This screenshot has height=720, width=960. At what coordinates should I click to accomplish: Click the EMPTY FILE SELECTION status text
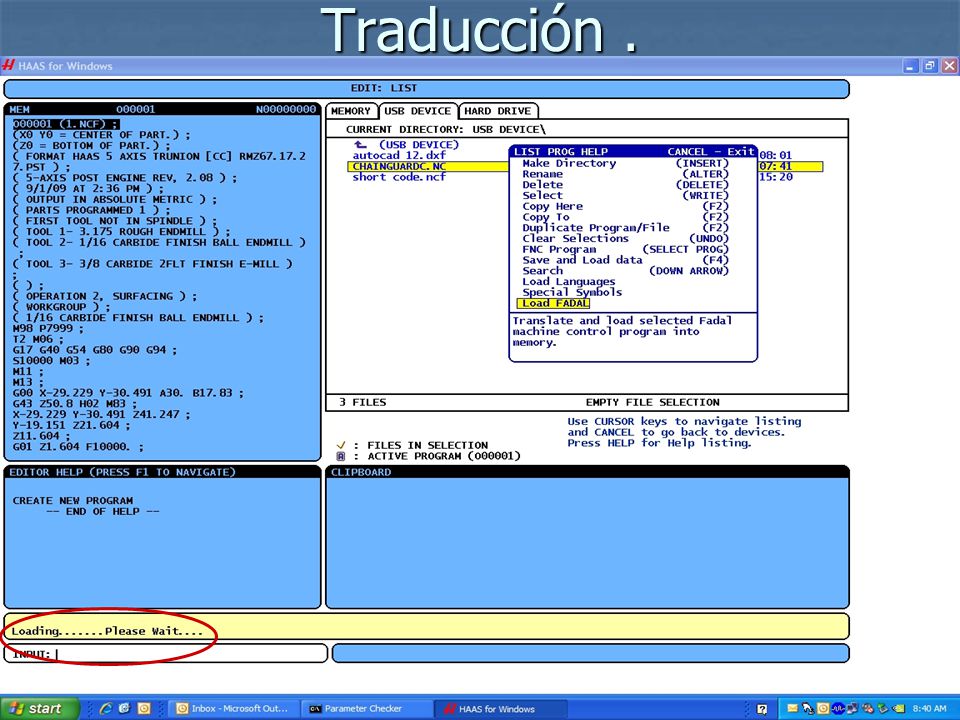pos(653,402)
